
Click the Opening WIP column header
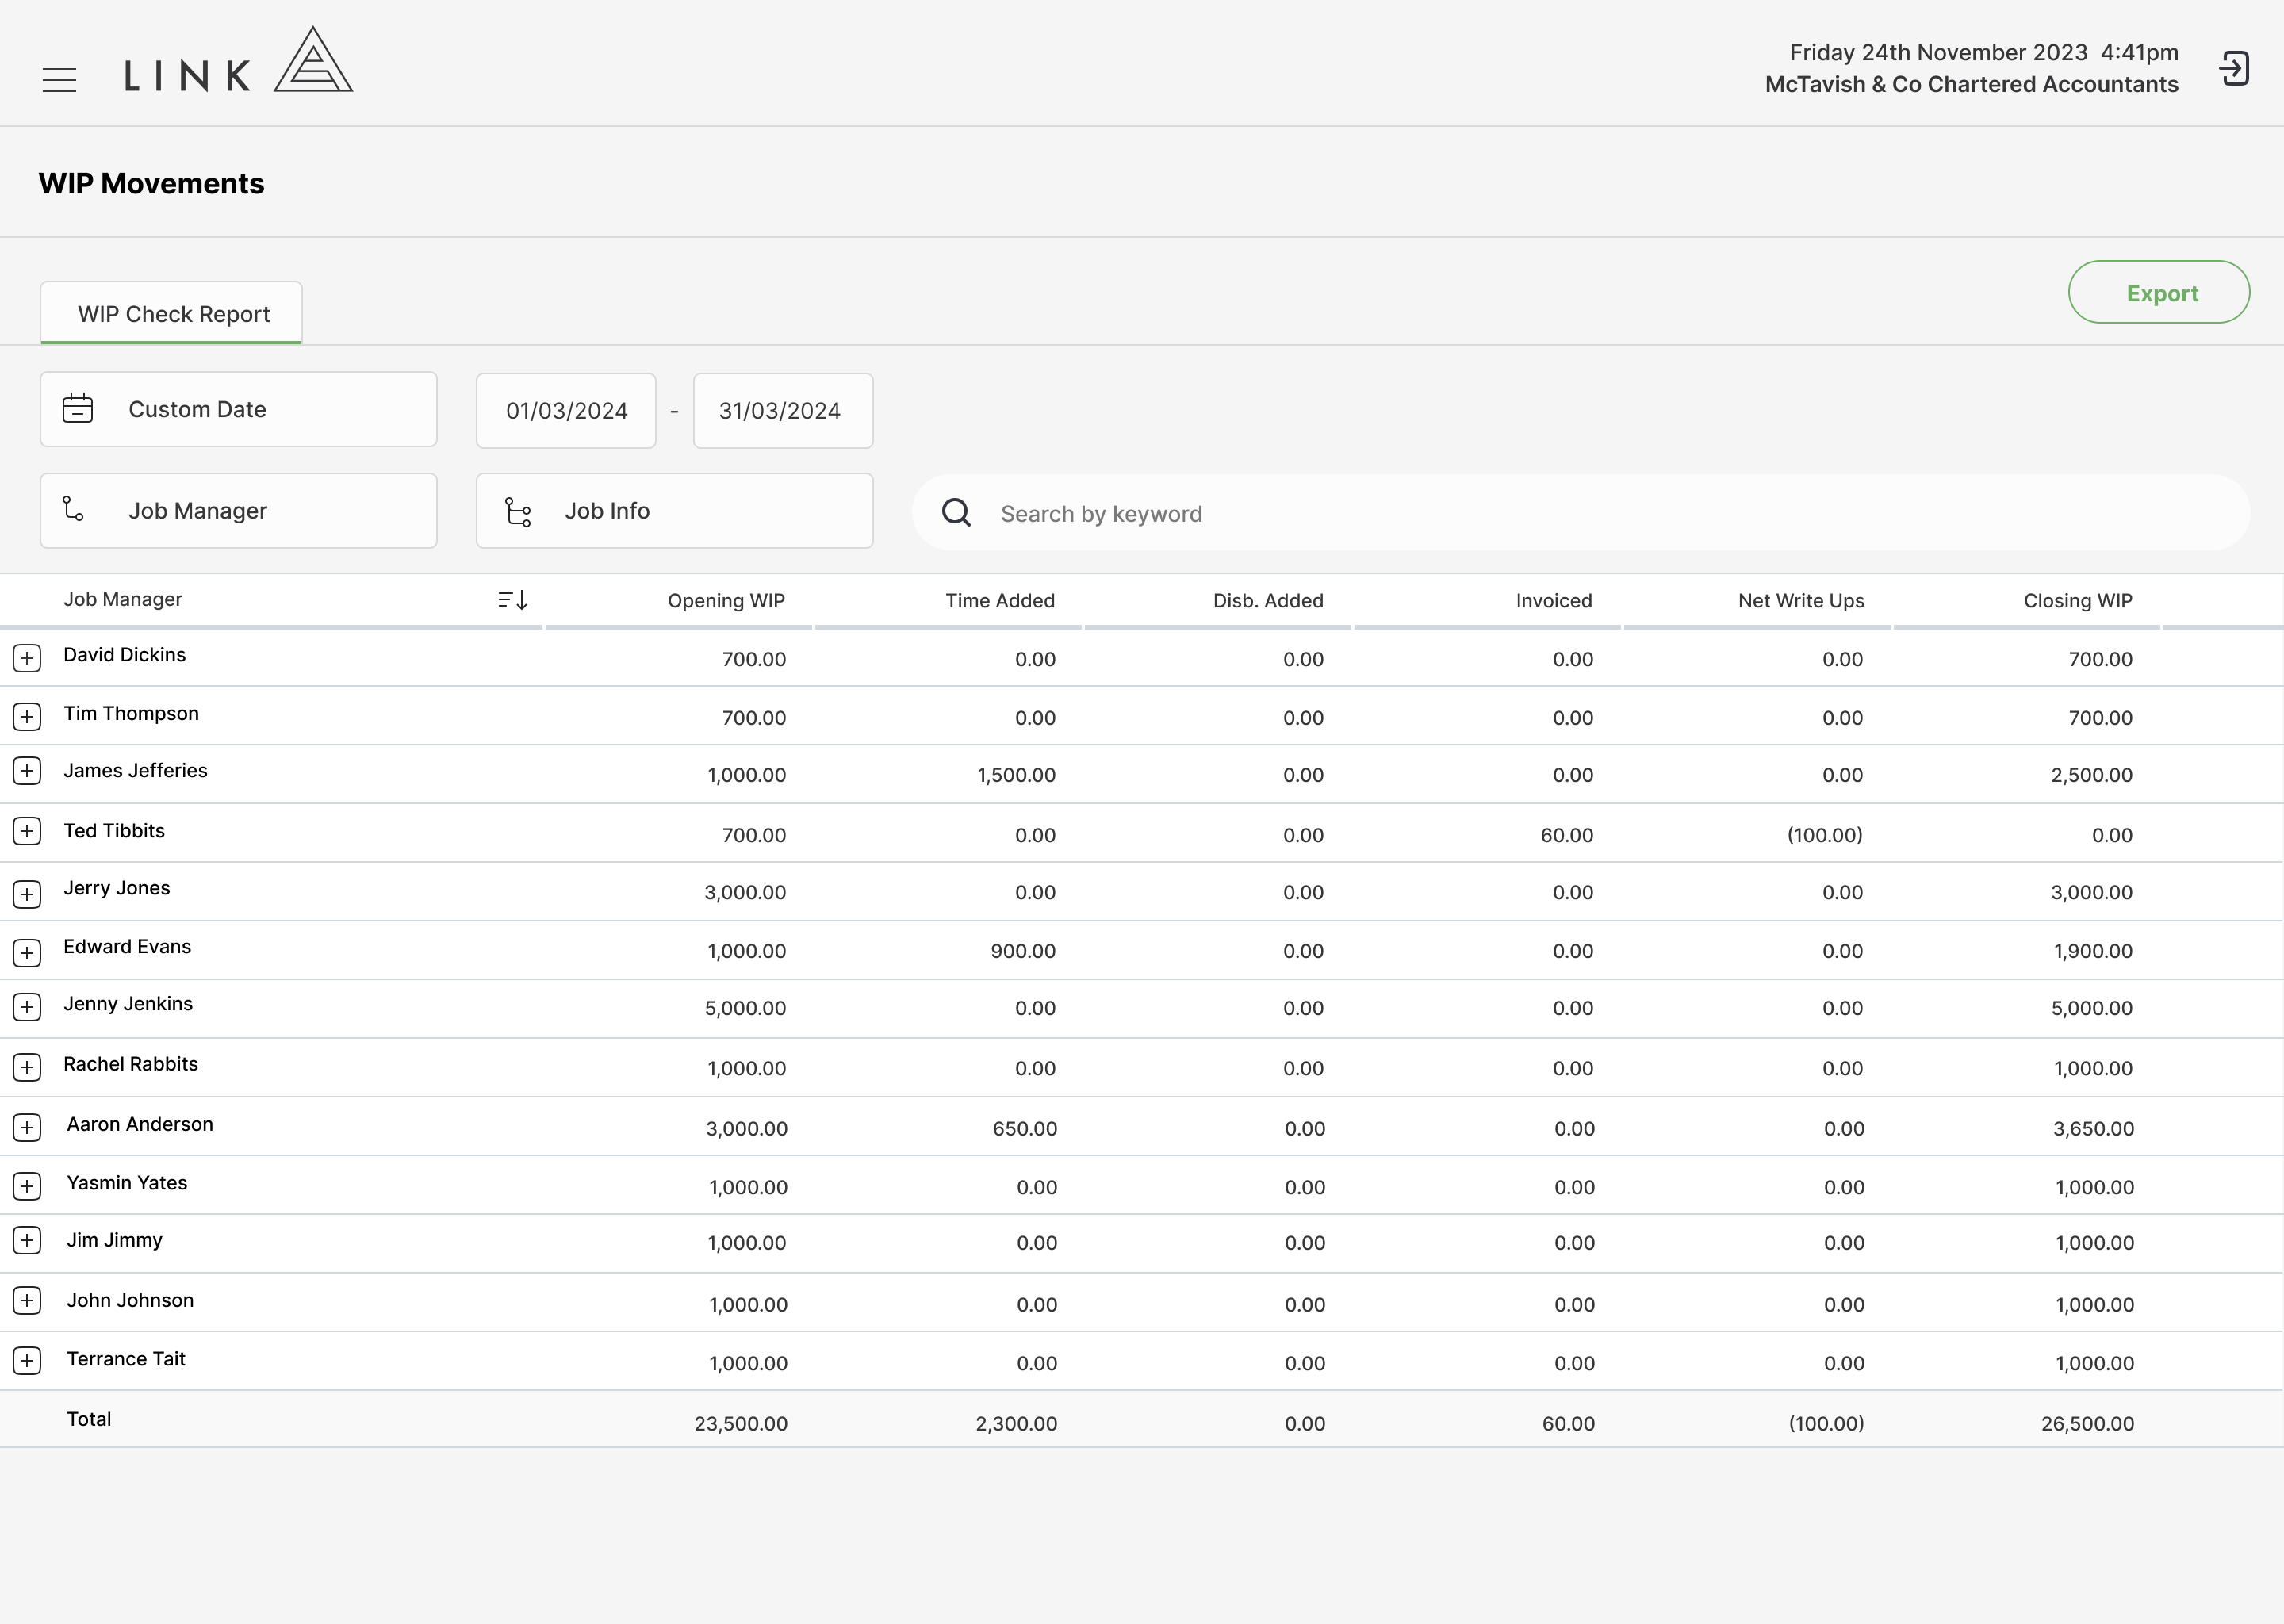coord(726,600)
